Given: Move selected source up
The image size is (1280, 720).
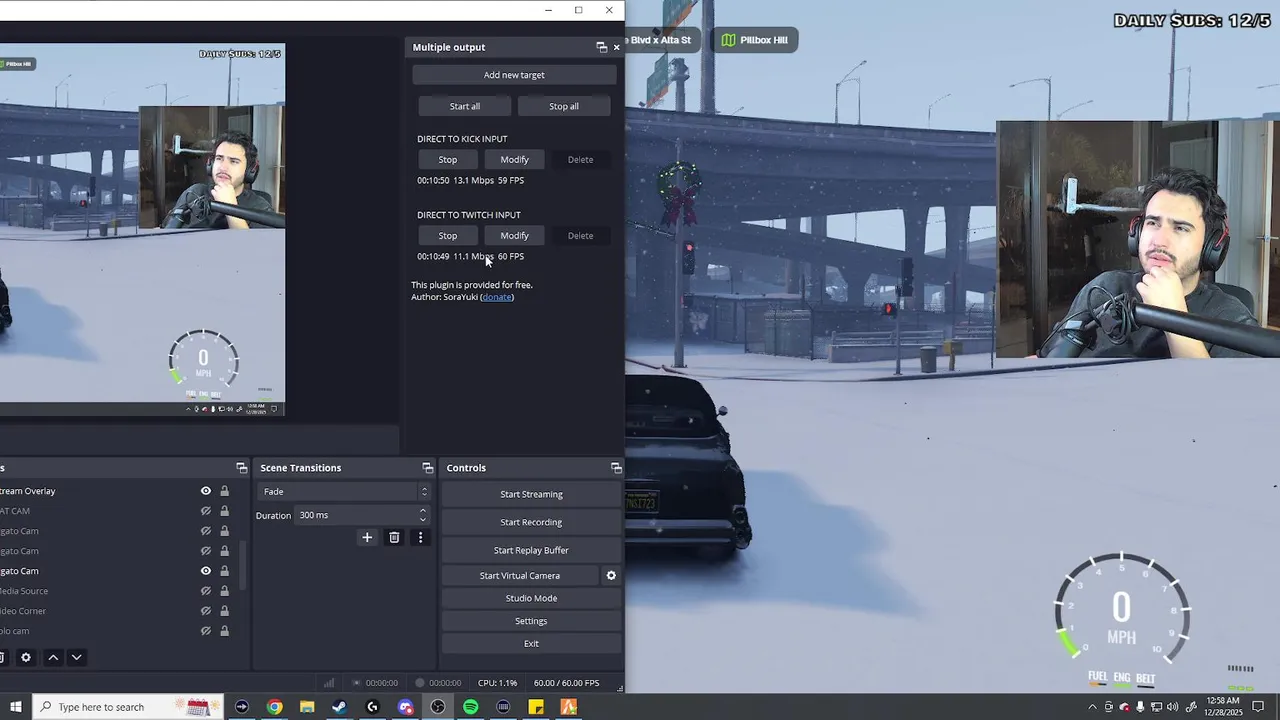Looking at the screenshot, I should 53,658.
